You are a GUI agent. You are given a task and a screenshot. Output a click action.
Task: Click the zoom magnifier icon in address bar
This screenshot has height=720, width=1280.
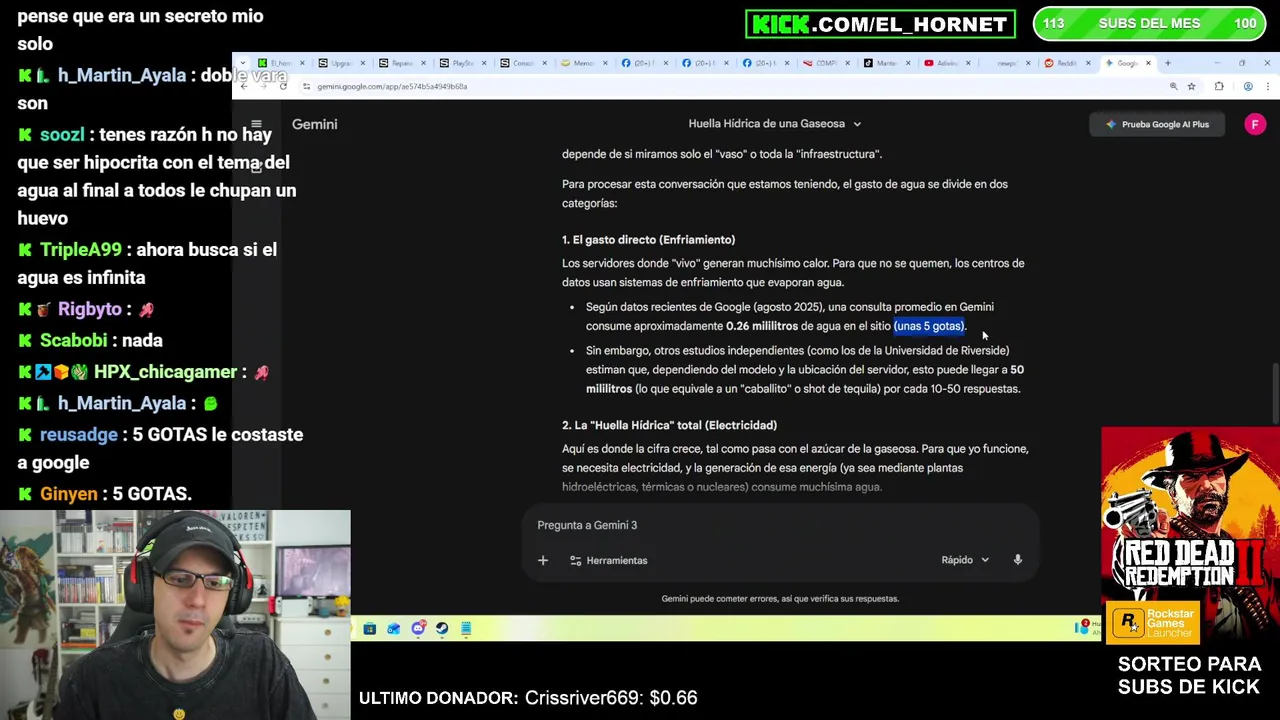click(1173, 86)
